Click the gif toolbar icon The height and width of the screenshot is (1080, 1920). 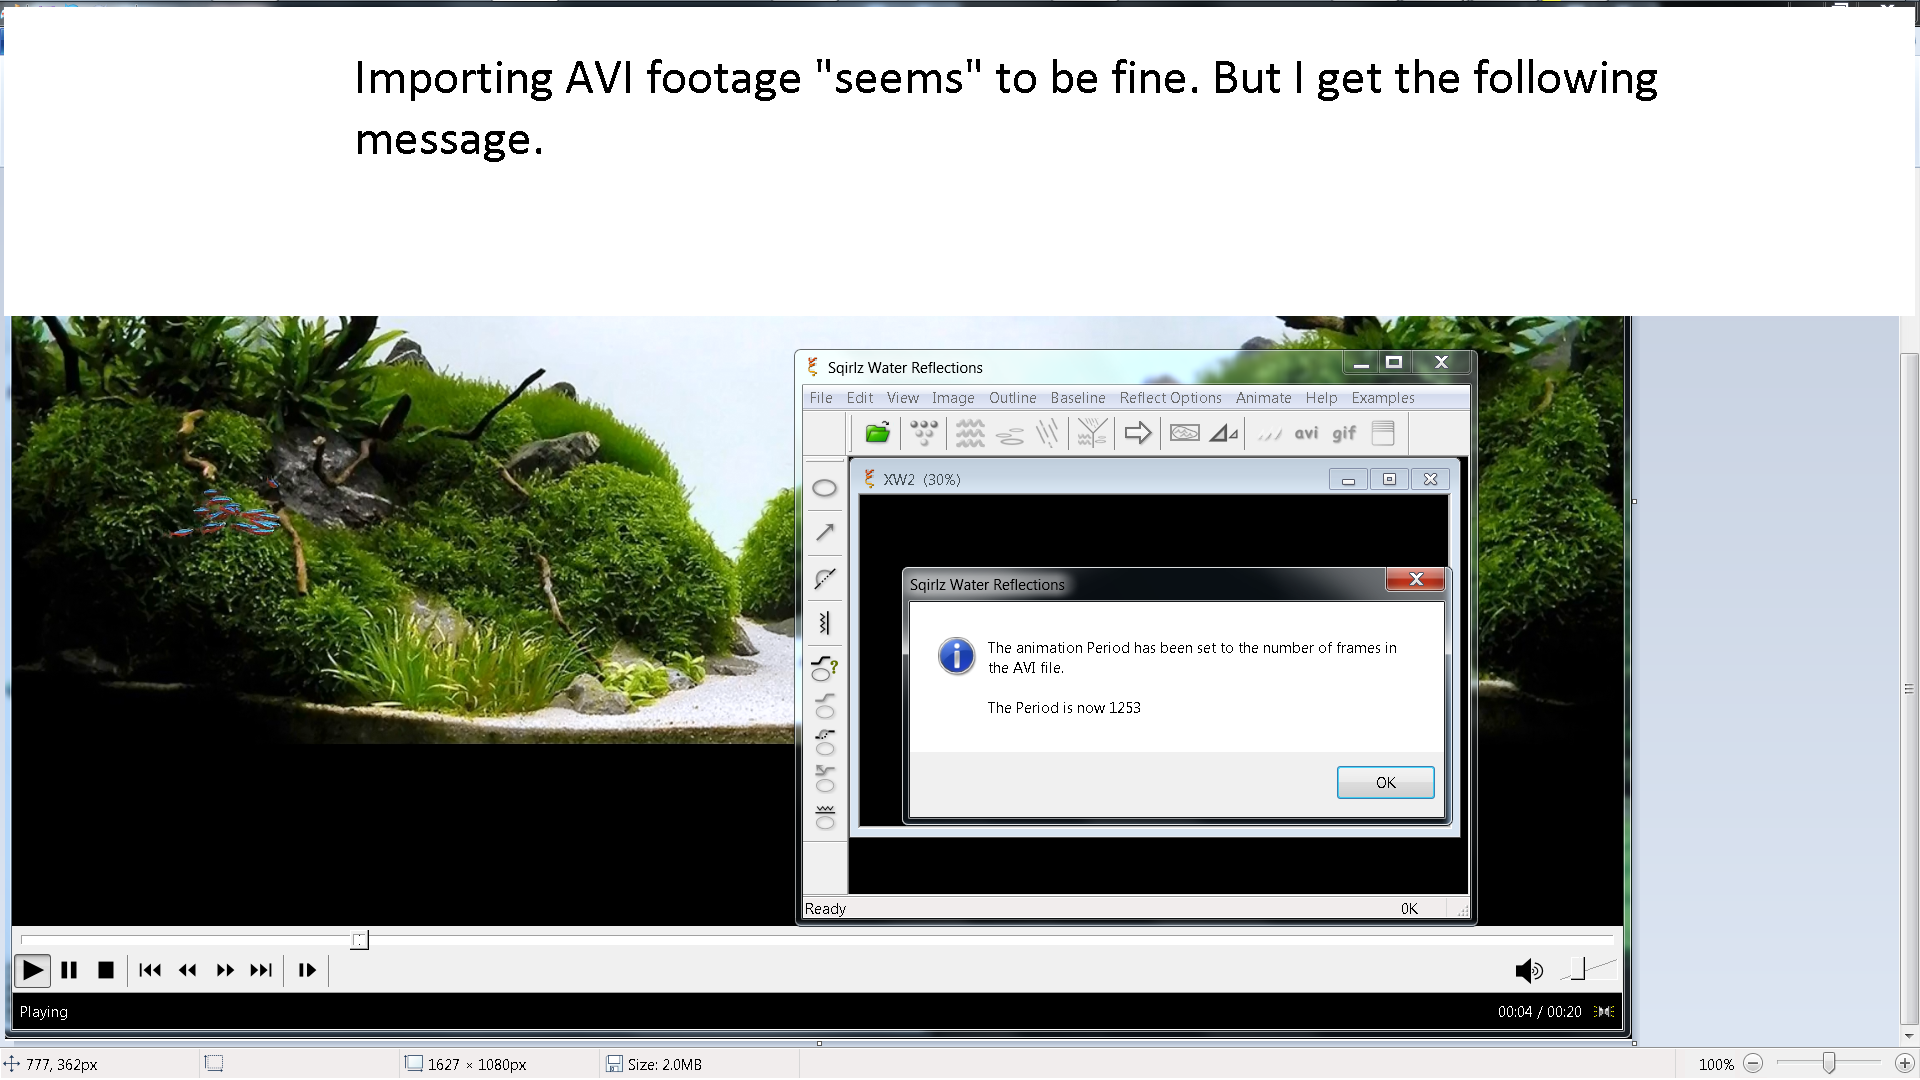(1343, 433)
